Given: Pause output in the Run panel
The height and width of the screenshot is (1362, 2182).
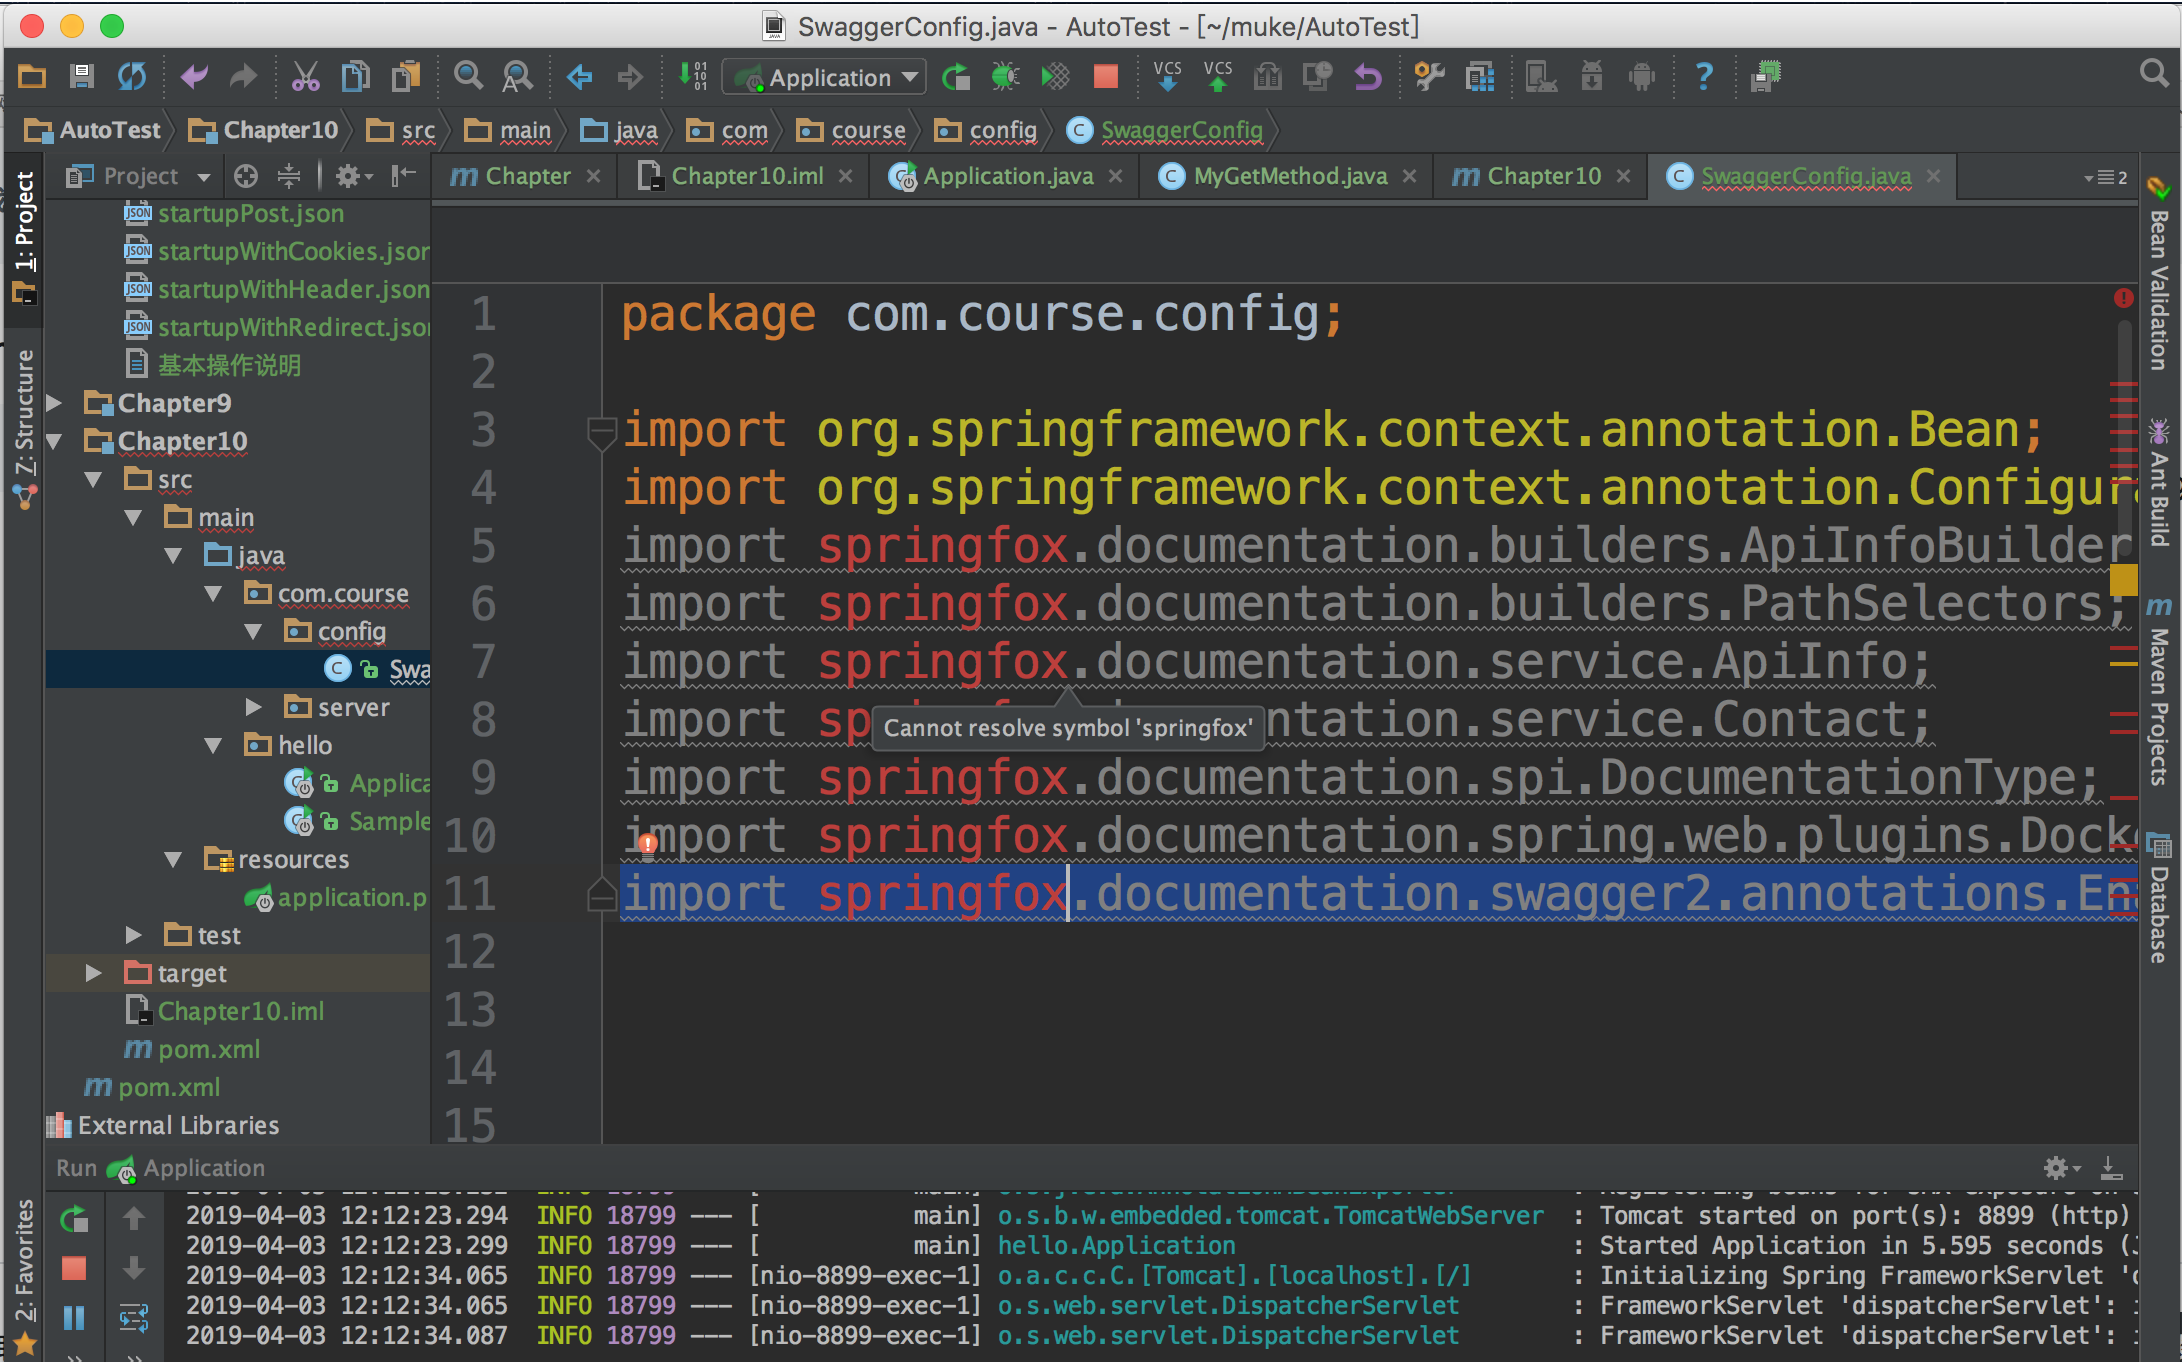Looking at the screenshot, I should click(75, 1318).
